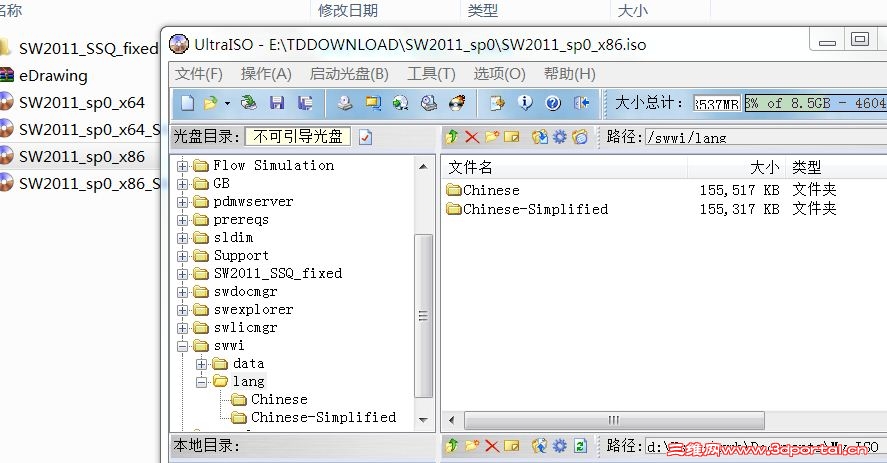Collapse the lang folder node
Screen dimensions: 887x463
tap(201, 382)
